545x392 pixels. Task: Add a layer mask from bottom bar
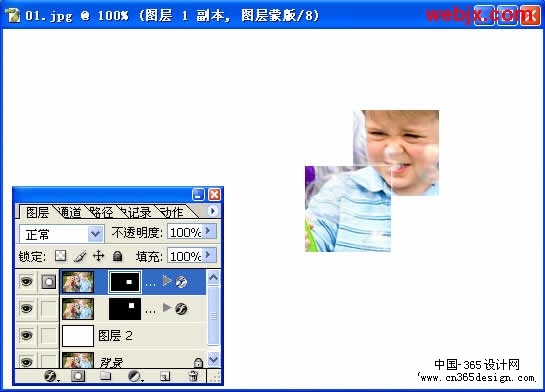pos(78,376)
